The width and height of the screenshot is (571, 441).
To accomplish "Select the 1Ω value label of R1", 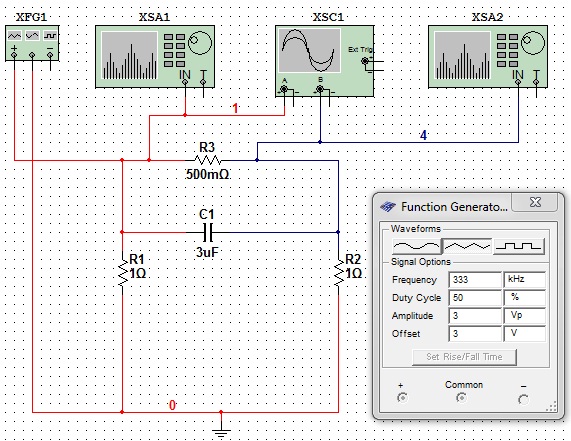I will (138, 273).
